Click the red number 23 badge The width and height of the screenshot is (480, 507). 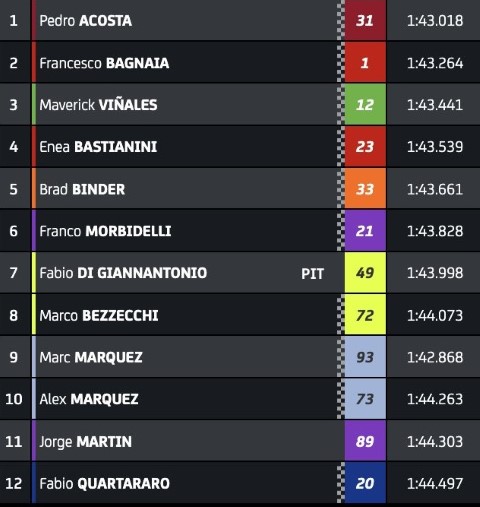pos(365,147)
